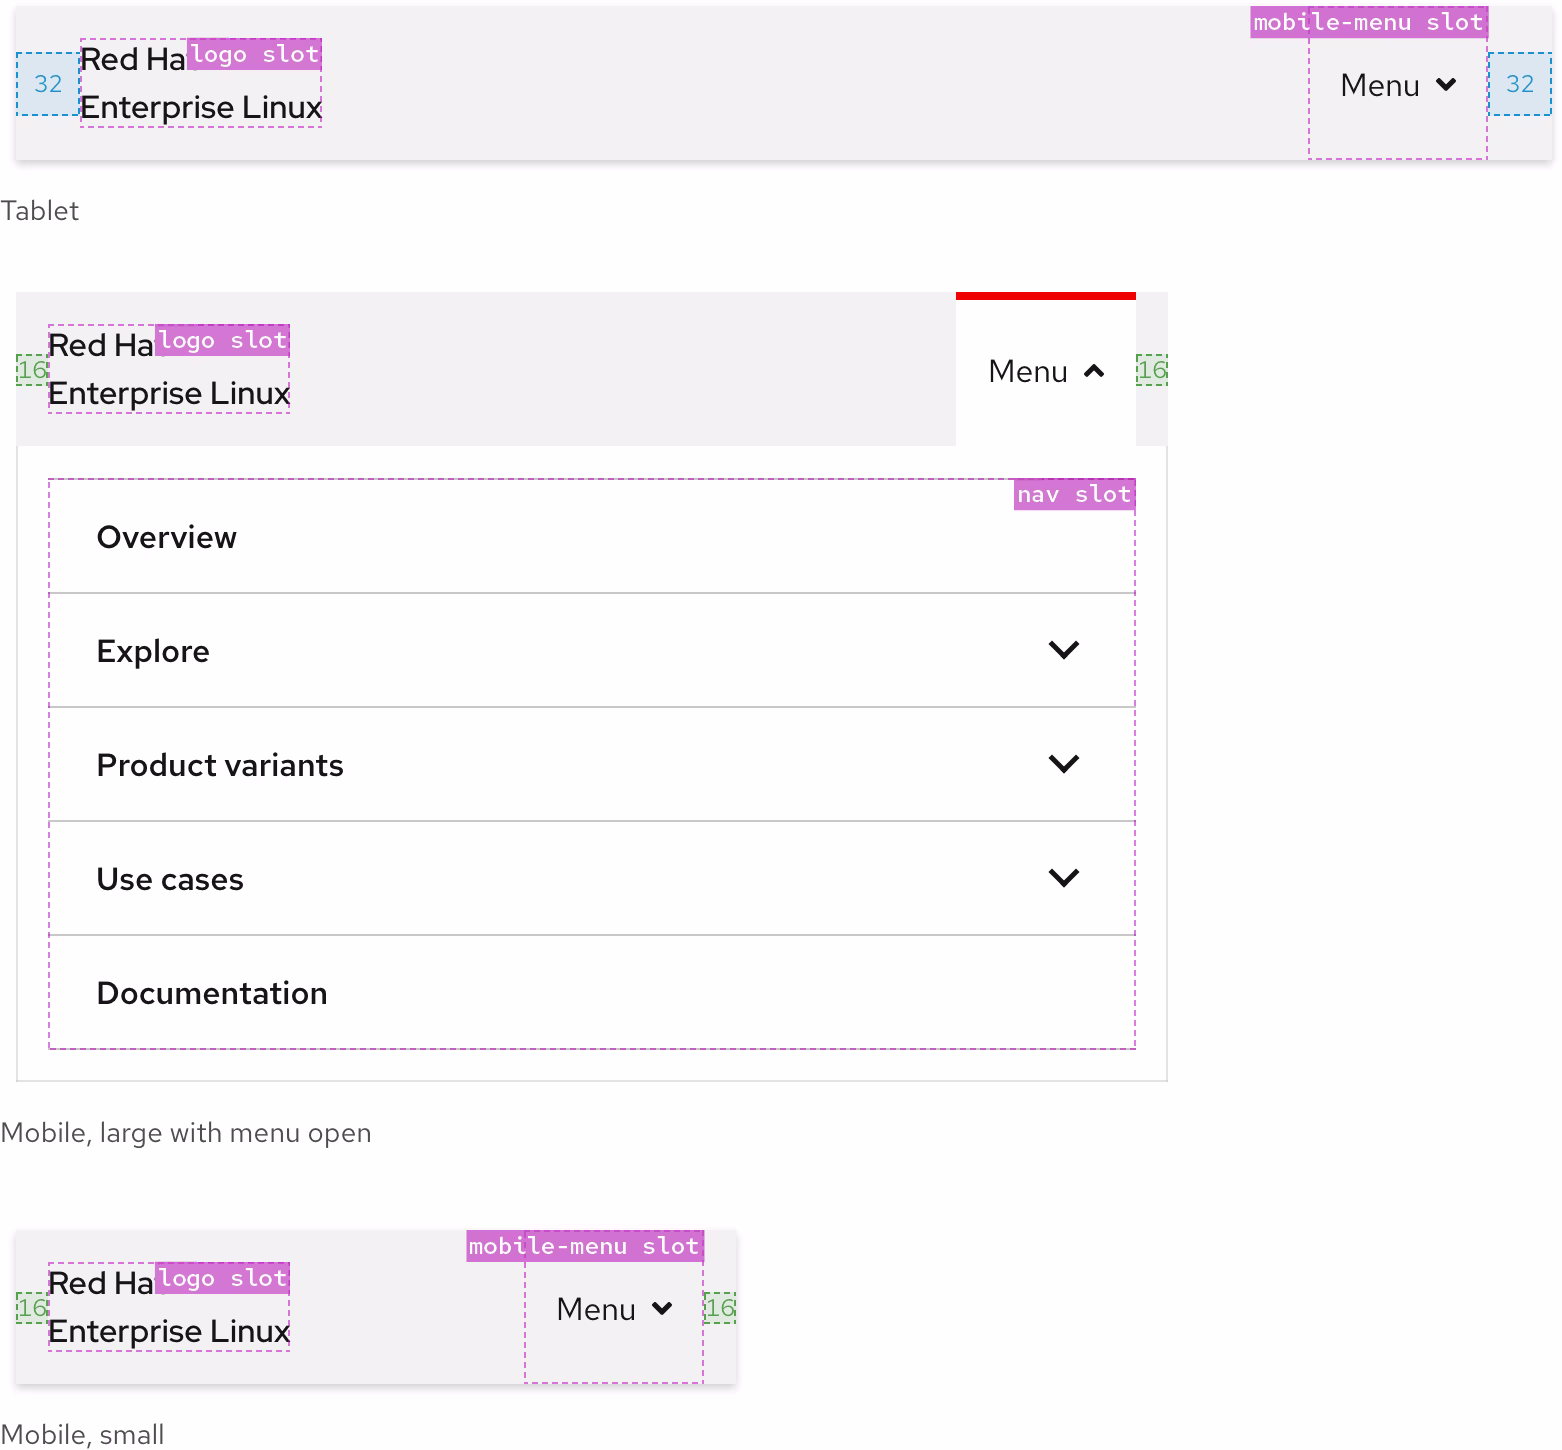The height and width of the screenshot is (1450, 1562).
Task: Collapse the open Menu in mobile large view
Action: (1044, 370)
